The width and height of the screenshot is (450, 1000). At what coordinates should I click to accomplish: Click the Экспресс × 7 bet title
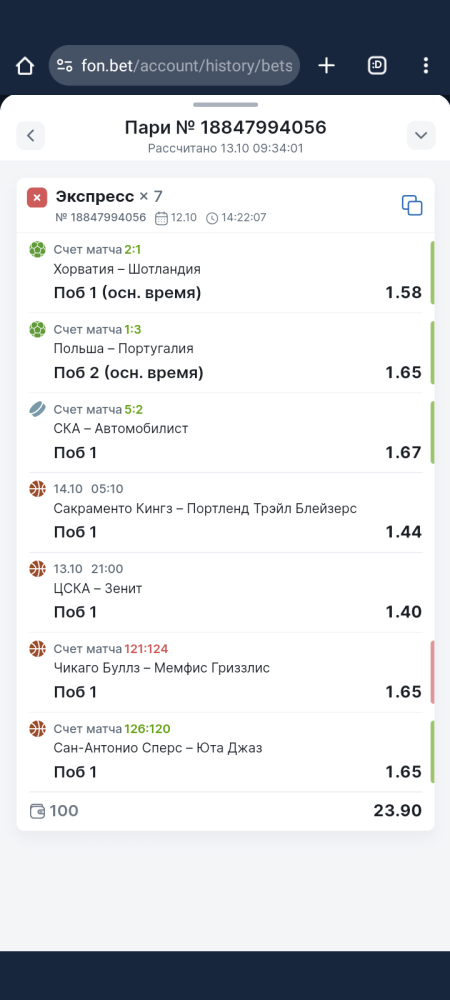click(109, 196)
